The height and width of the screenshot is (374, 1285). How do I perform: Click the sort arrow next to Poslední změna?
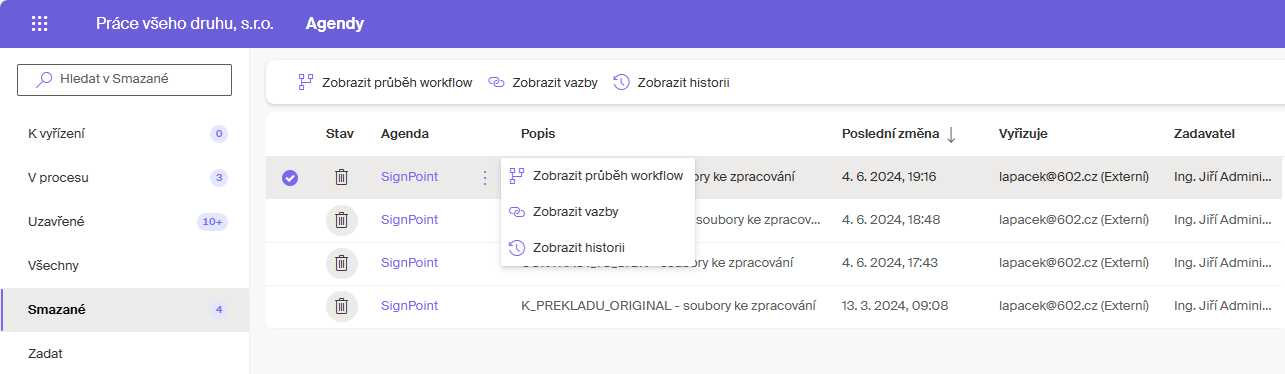[x=951, y=134]
